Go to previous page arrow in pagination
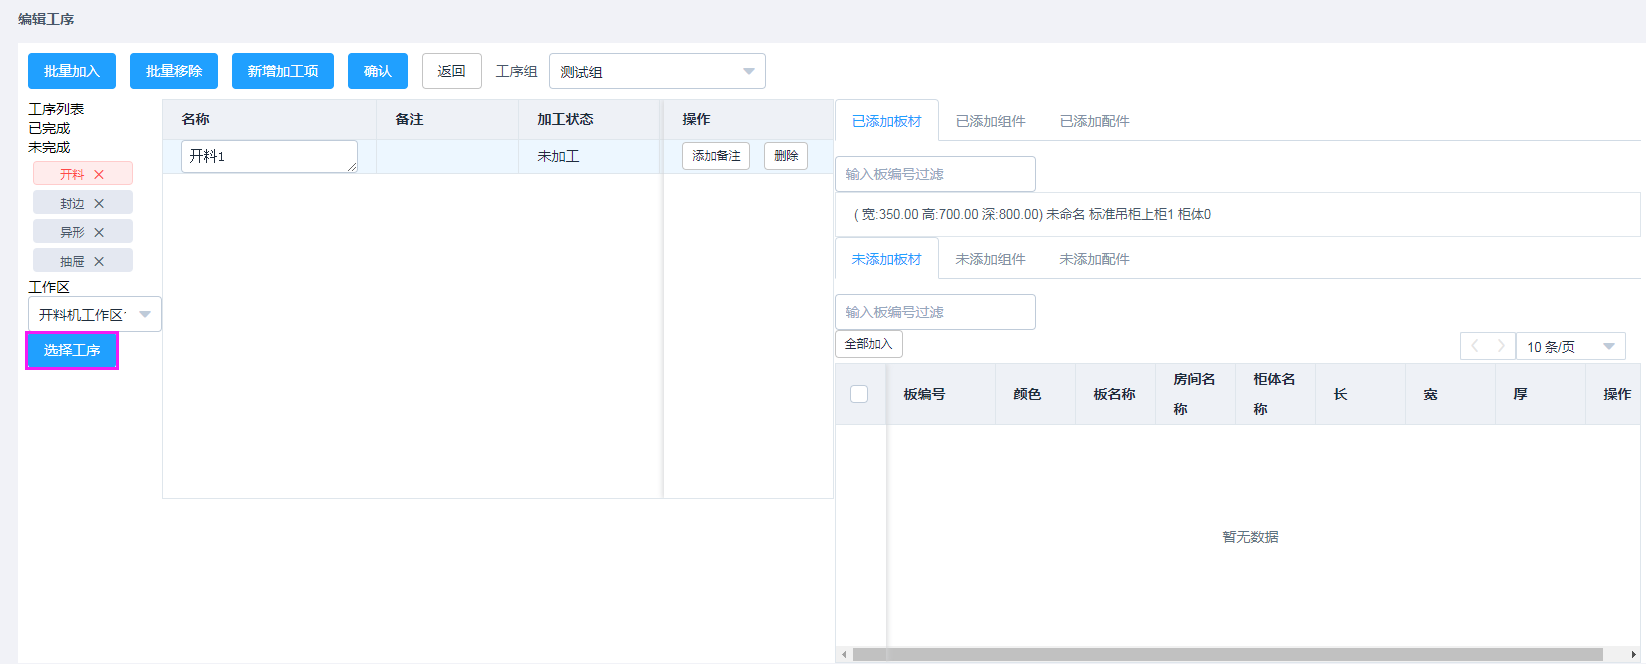This screenshot has height=664, width=1646. [x=1475, y=346]
